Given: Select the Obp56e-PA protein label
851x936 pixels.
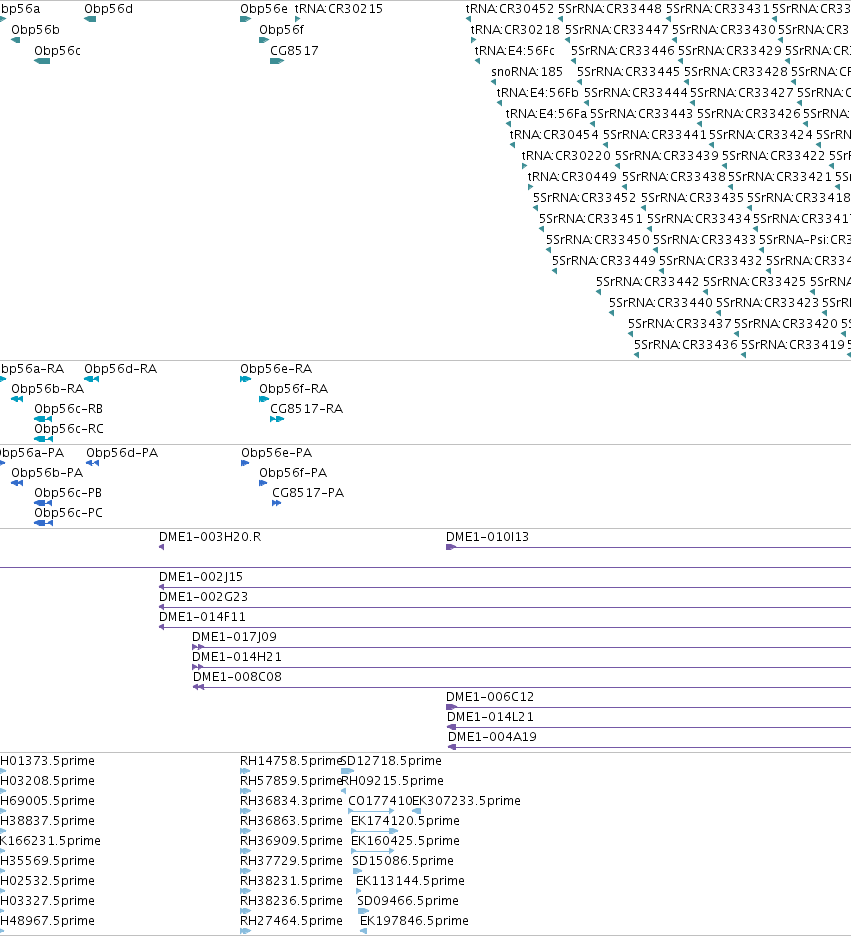Looking at the screenshot, I should click(277, 453).
